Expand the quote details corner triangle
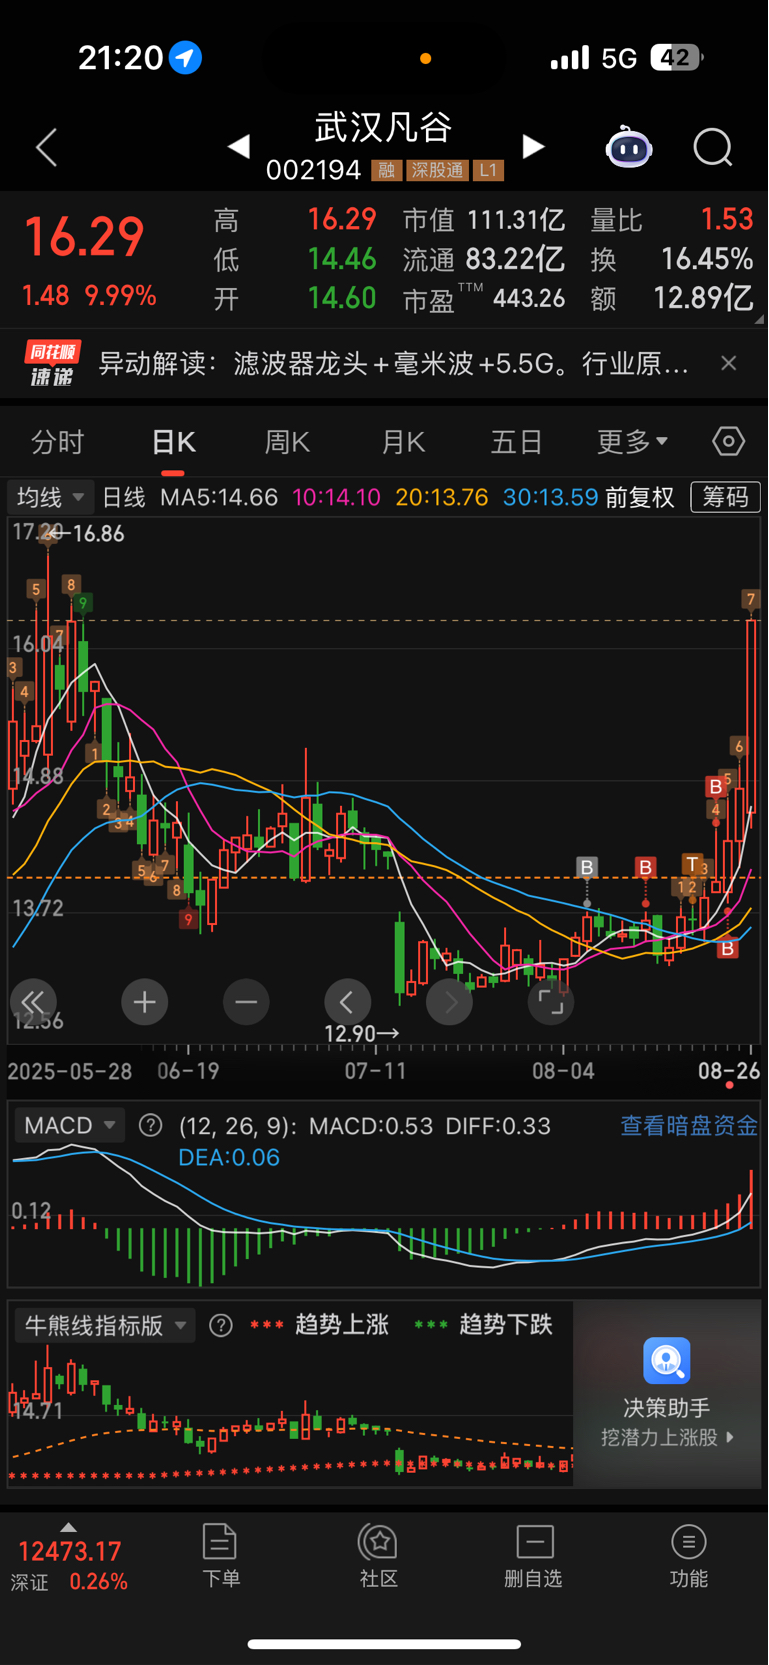The width and height of the screenshot is (769, 1665). pyautogui.click(x=759, y=320)
